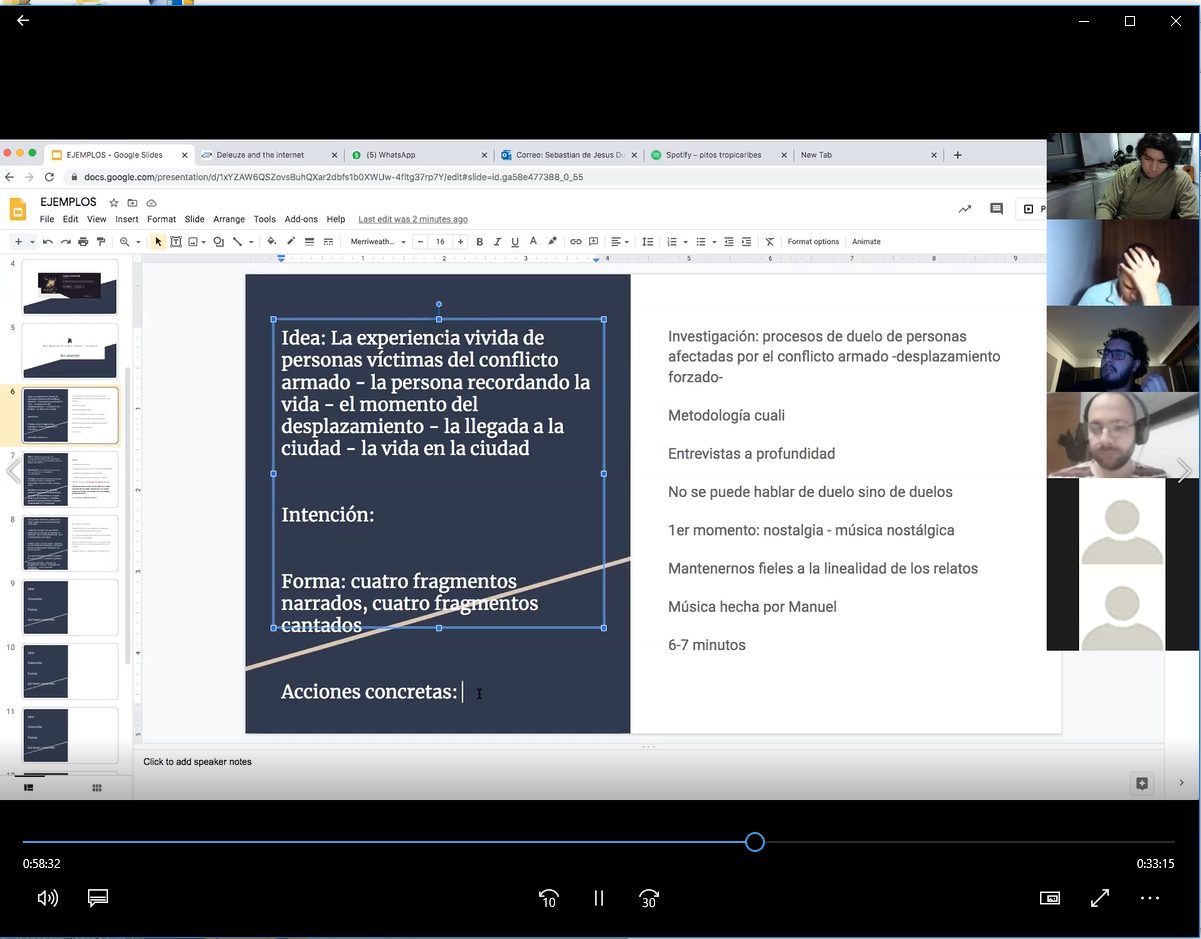
Task: Toggle captions and subtitles button
Action: (98, 898)
